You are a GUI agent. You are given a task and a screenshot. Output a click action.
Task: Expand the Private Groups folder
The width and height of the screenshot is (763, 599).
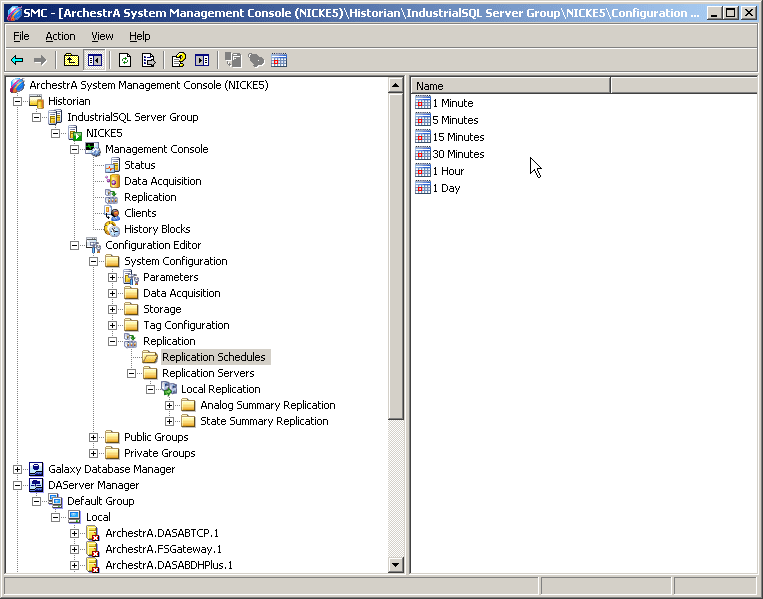[x=93, y=453]
